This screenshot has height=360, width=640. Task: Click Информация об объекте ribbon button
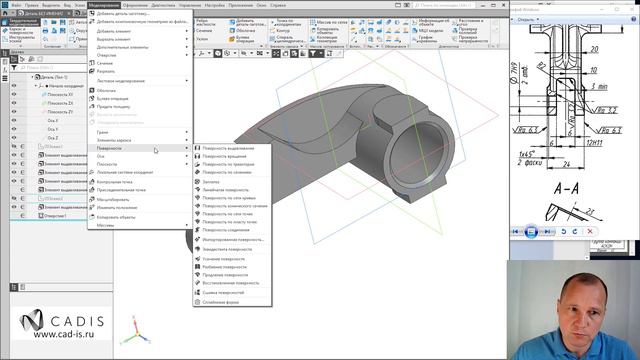pos(431,22)
